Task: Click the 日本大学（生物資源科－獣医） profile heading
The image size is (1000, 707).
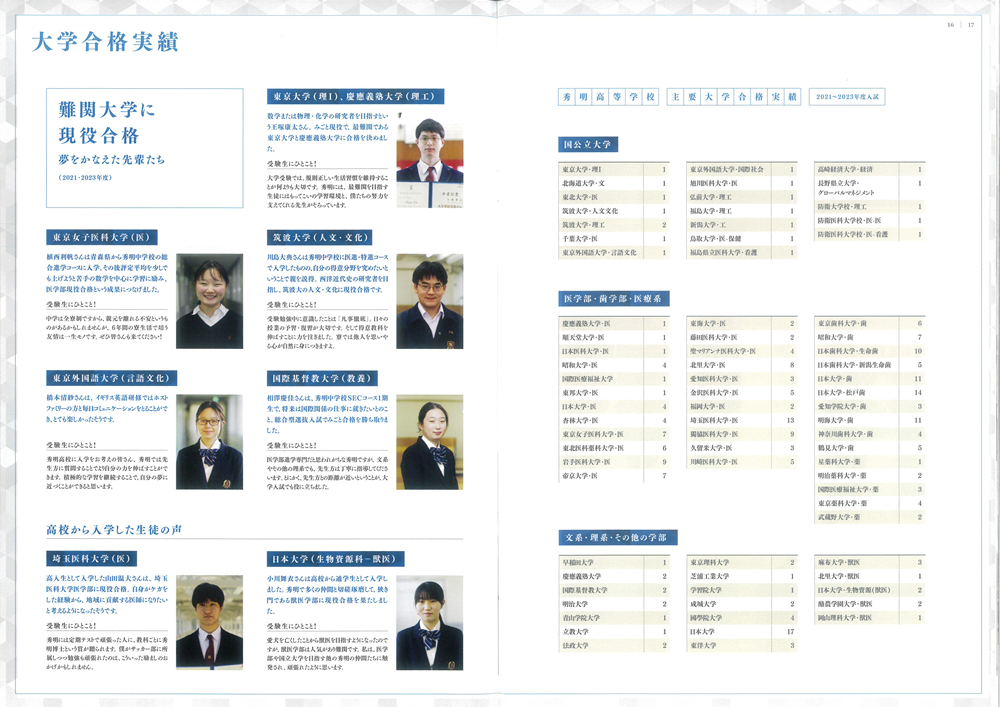Action: tap(335, 558)
